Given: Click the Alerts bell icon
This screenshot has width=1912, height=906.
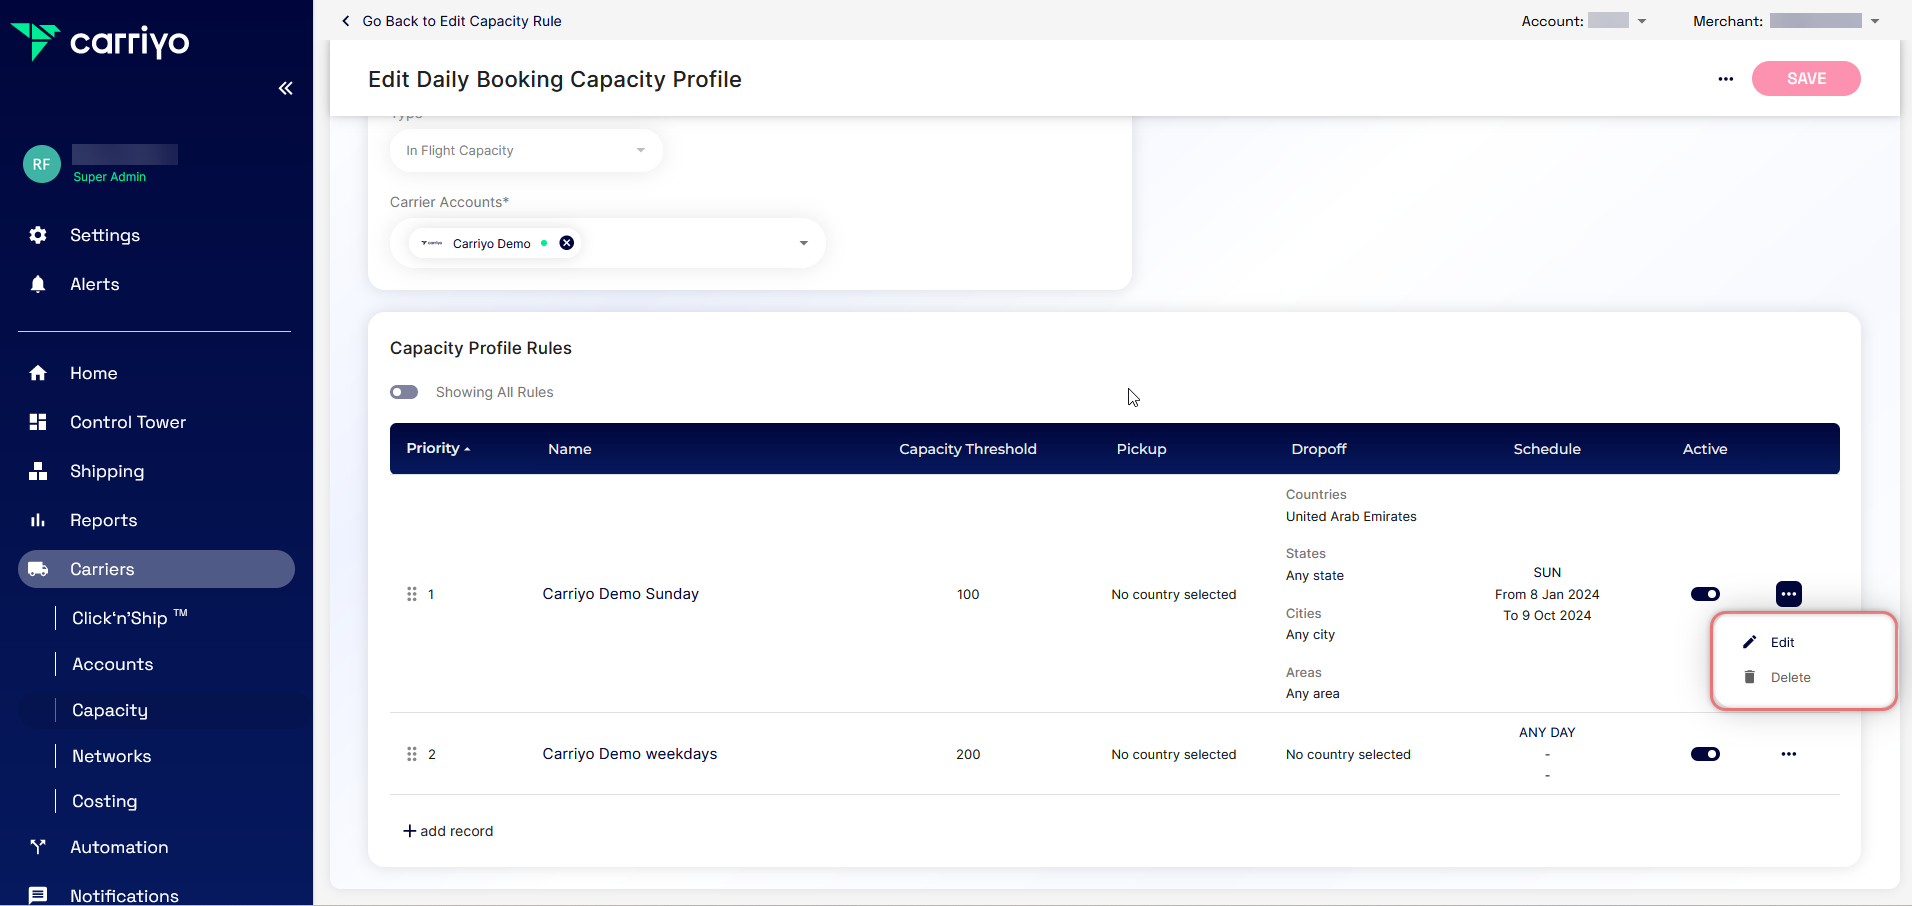Looking at the screenshot, I should pos(37,284).
